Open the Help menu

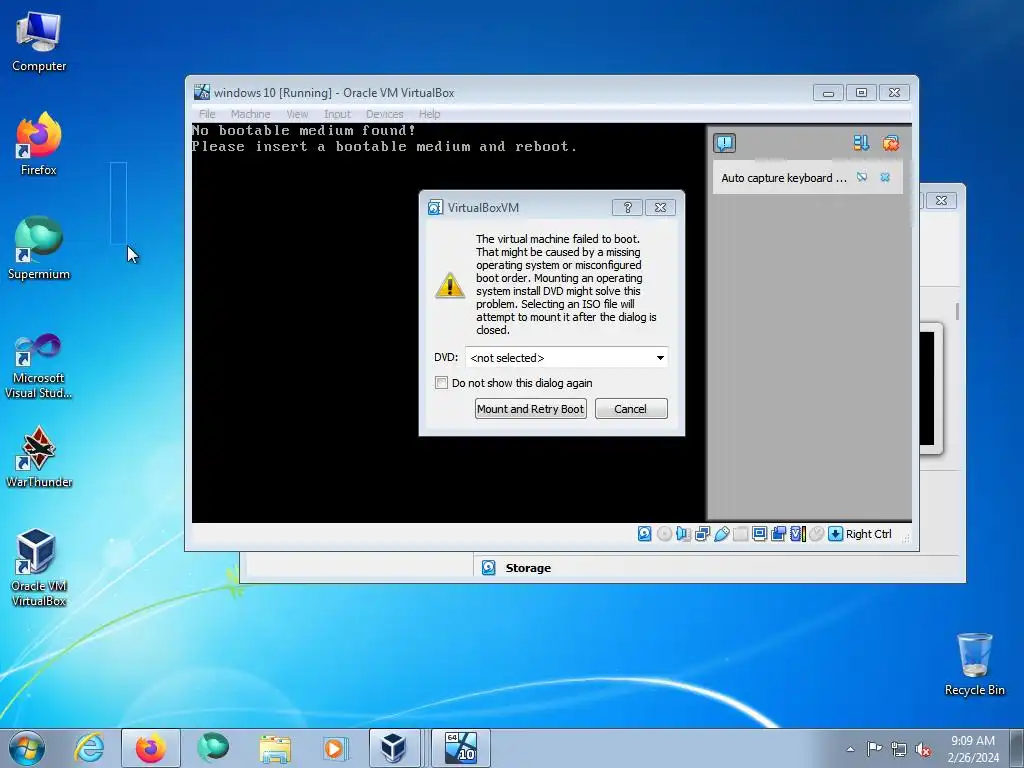(429, 114)
